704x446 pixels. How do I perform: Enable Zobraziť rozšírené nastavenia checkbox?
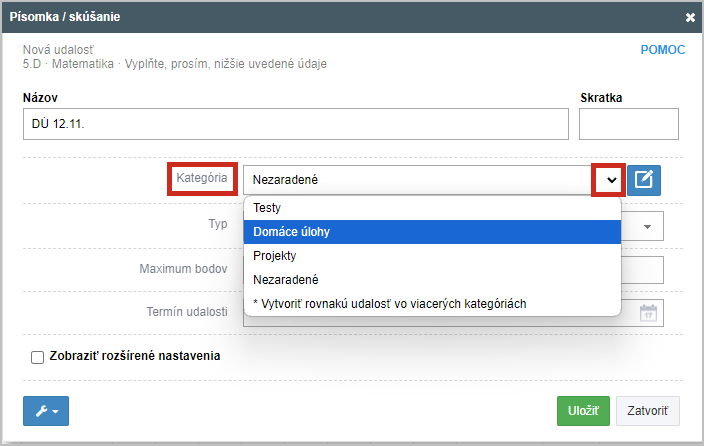pos(37,357)
